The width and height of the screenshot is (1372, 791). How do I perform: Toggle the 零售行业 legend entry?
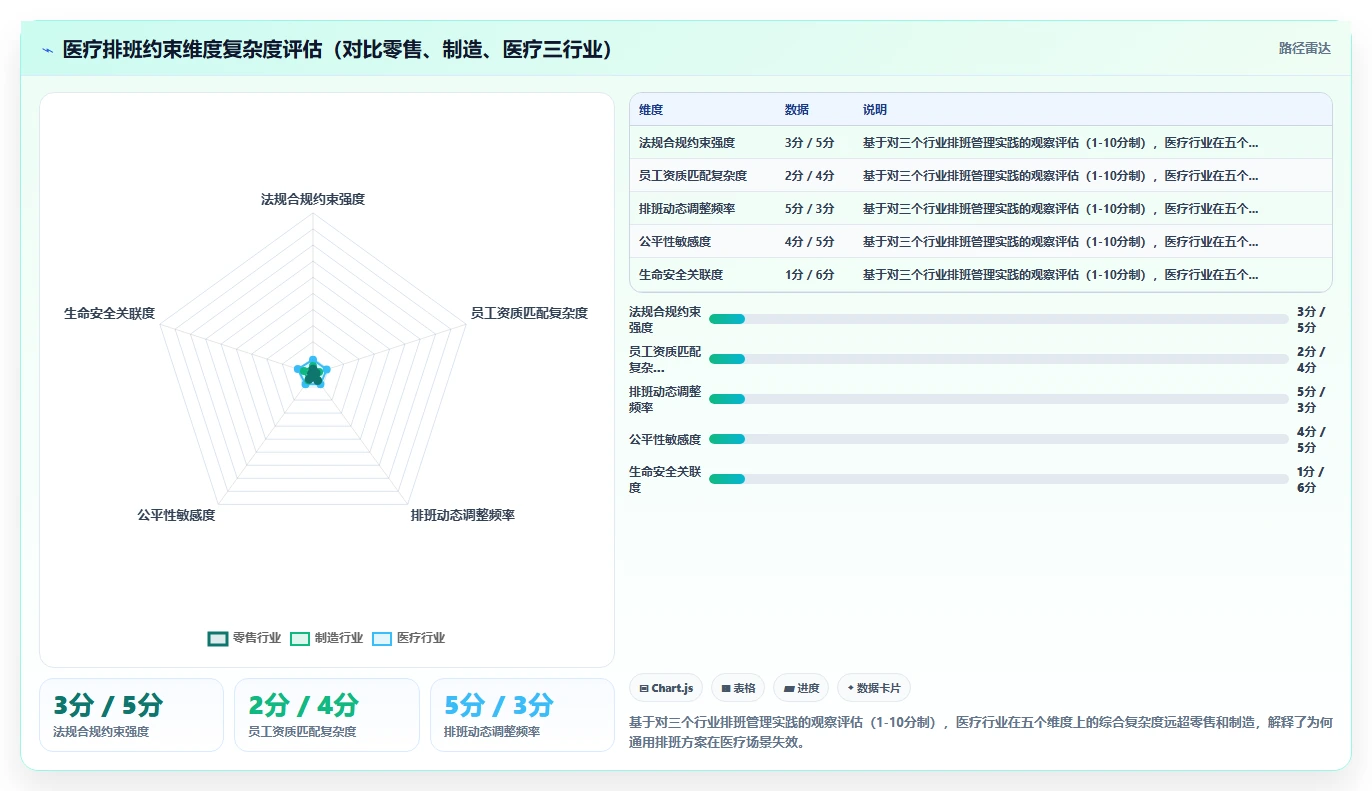[x=244, y=638]
